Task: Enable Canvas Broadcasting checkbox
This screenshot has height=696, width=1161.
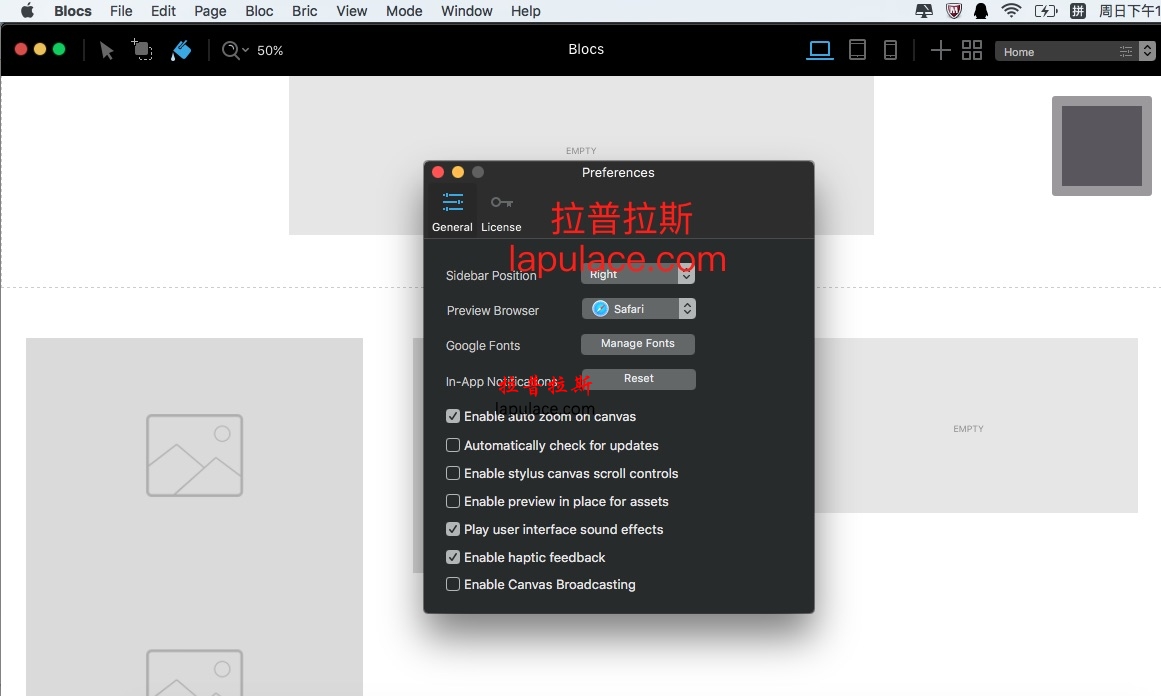Action: pyautogui.click(x=453, y=584)
